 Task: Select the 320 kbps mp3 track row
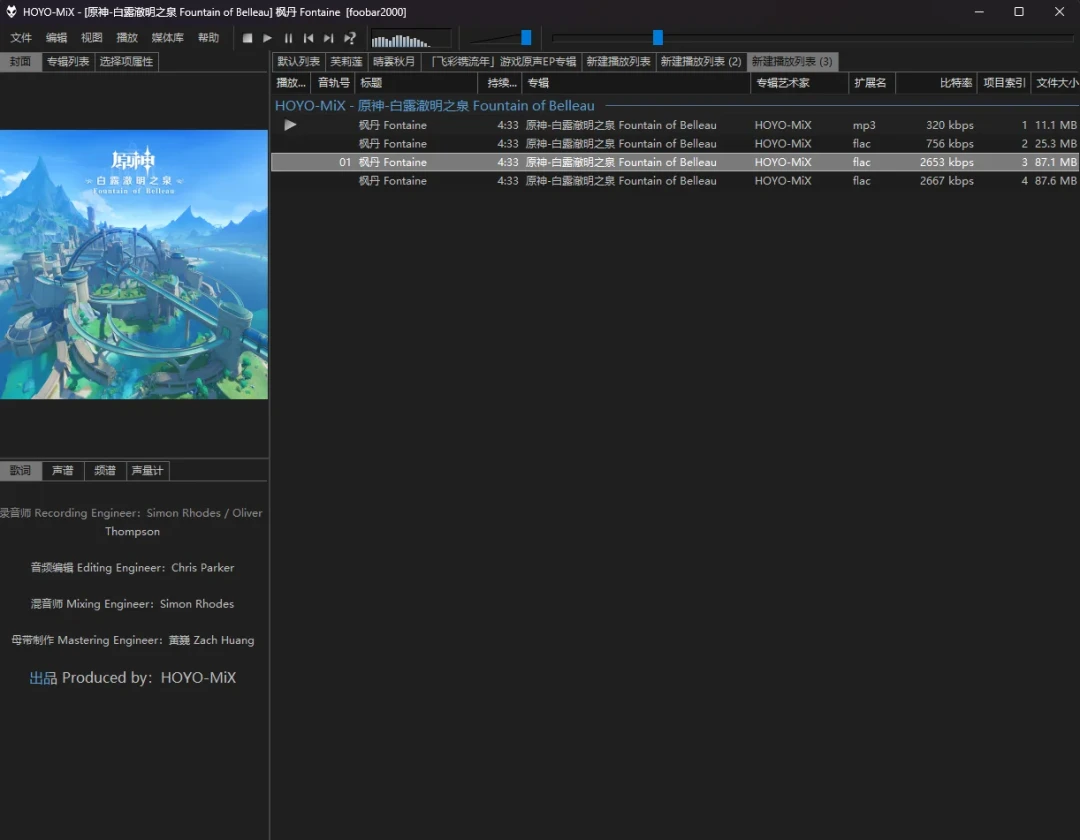[x=676, y=125]
